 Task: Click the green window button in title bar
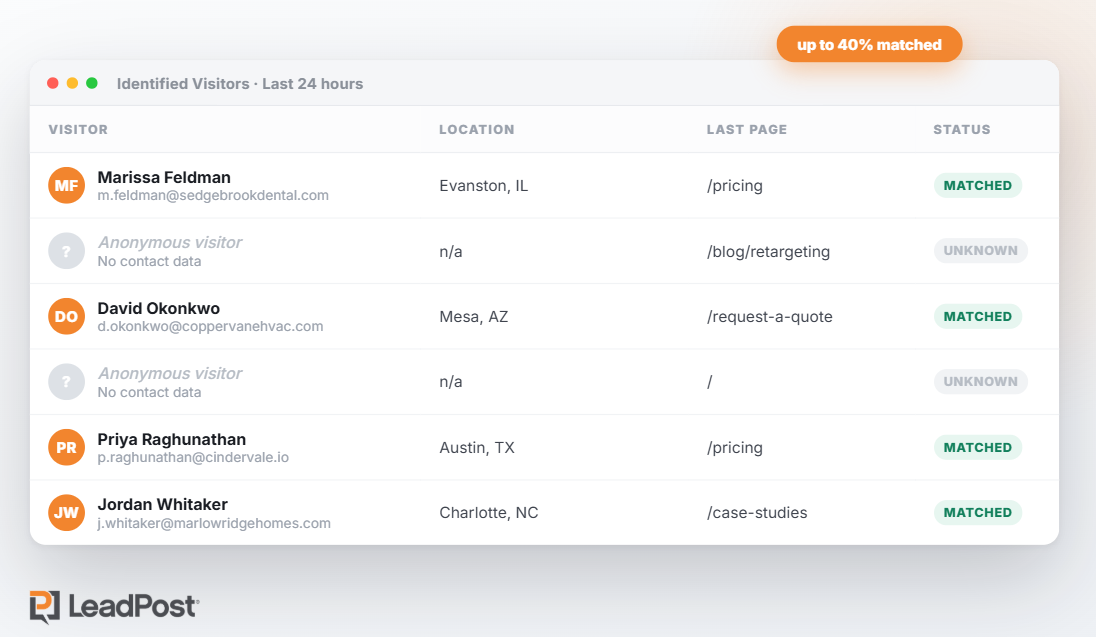(x=92, y=83)
